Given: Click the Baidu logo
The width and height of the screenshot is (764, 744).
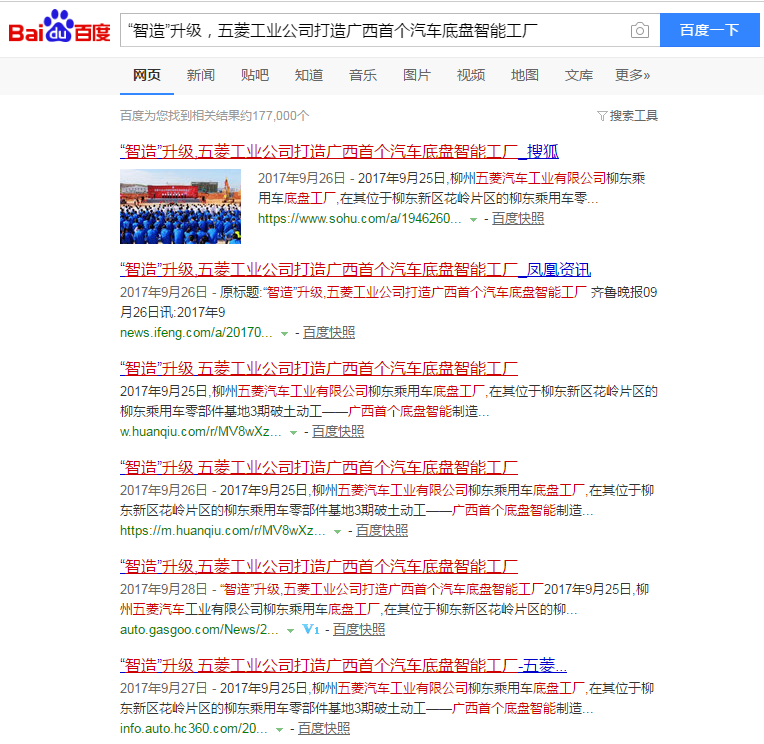Looking at the screenshot, I should (59, 27).
